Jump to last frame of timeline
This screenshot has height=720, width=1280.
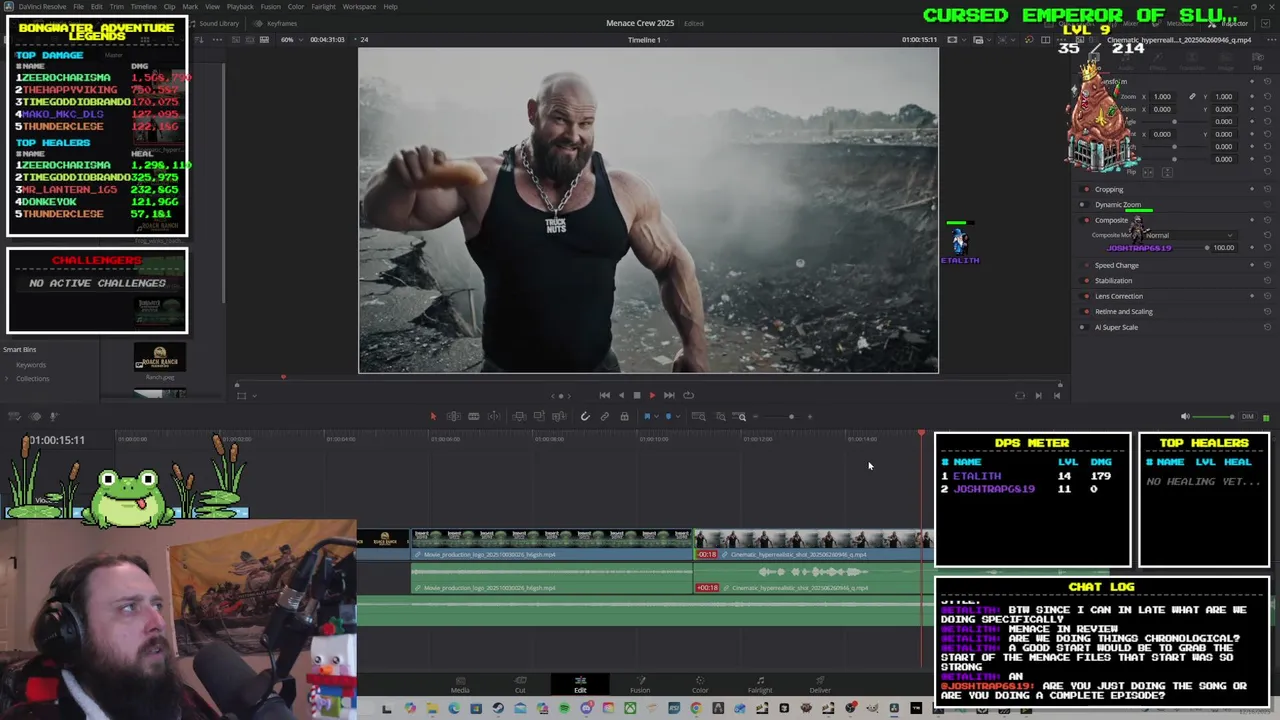click(669, 395)
